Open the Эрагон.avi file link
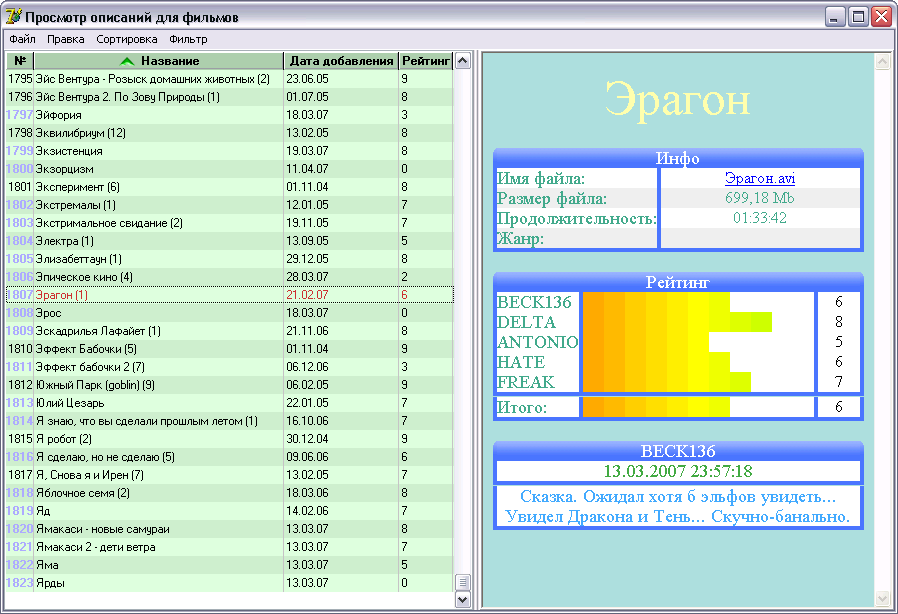 coord(760,178)
